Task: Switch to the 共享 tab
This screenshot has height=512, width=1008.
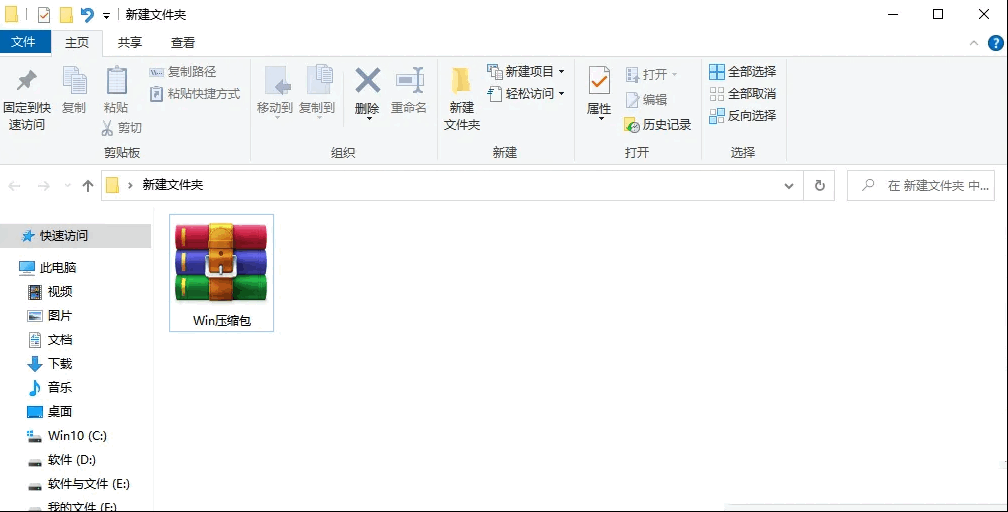Action: coord(130,42)
